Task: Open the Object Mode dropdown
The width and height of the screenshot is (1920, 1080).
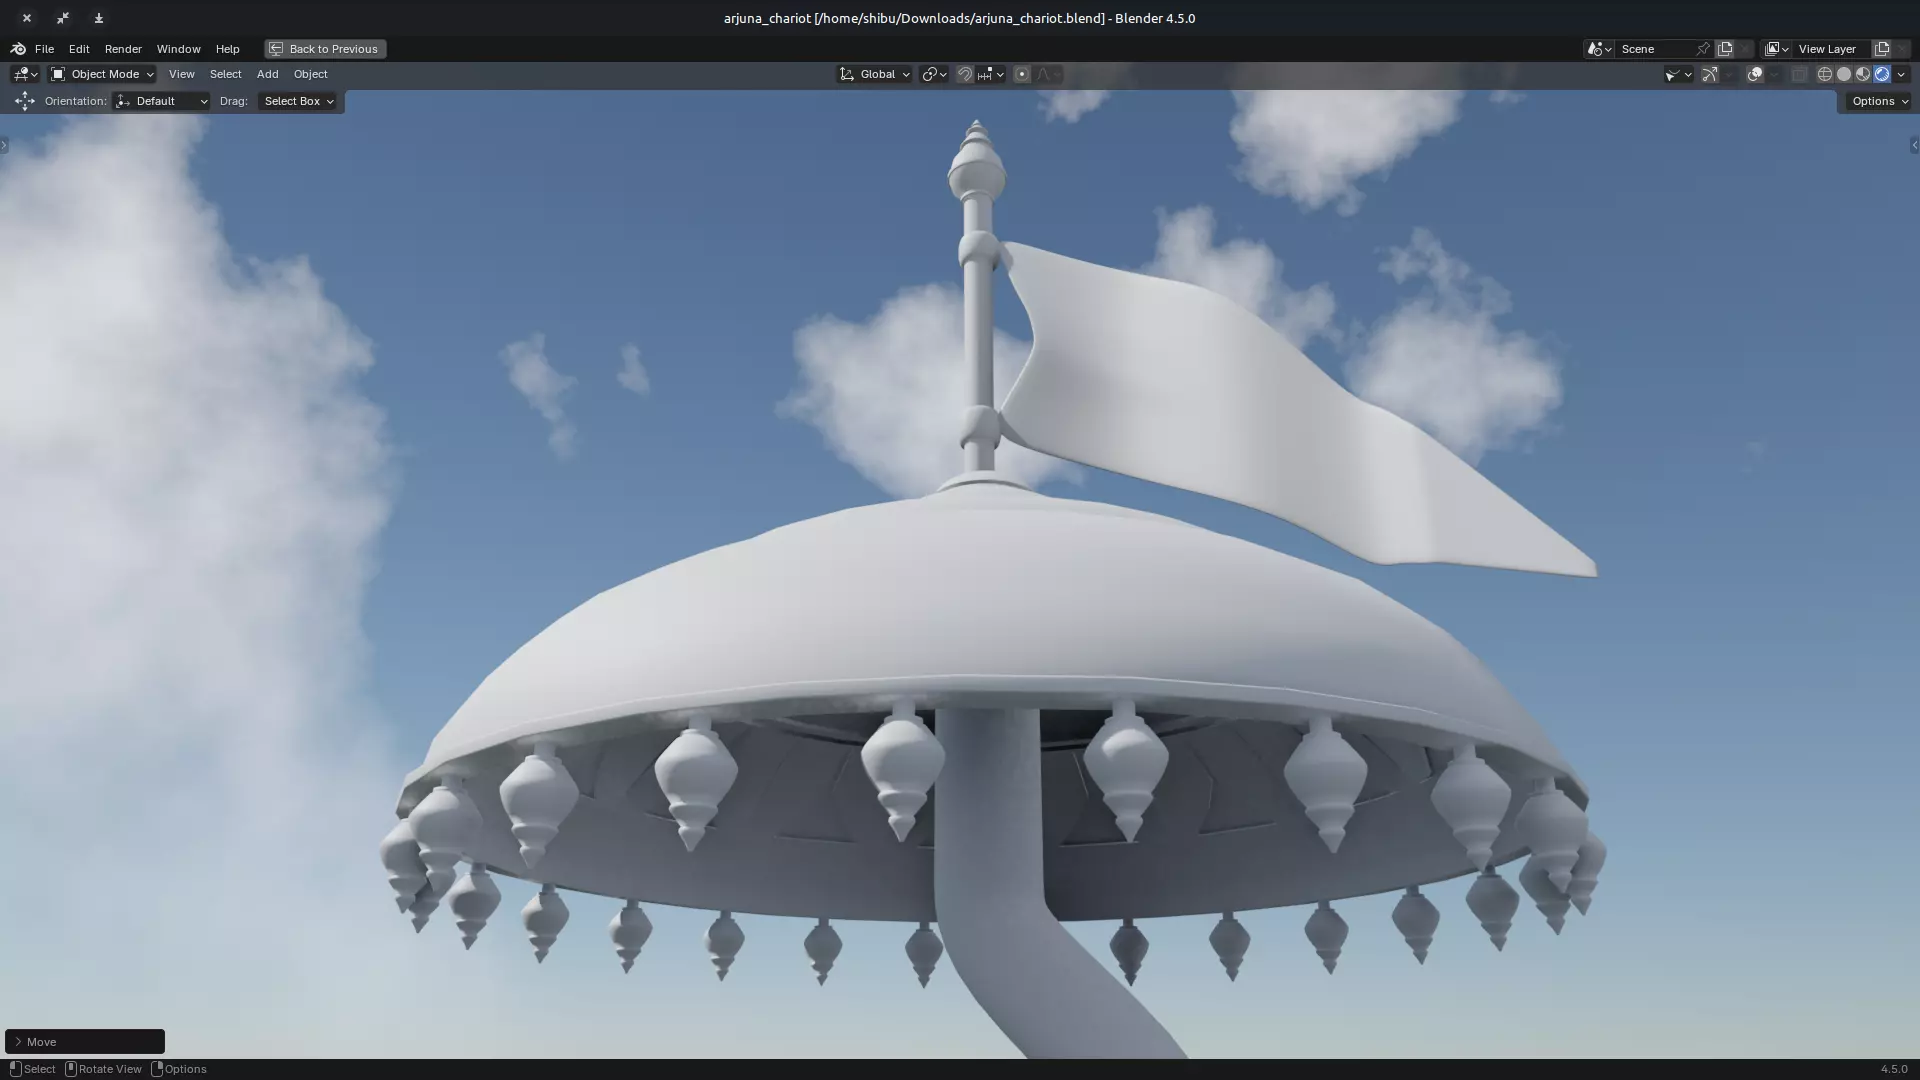Action: coord(102,74)
